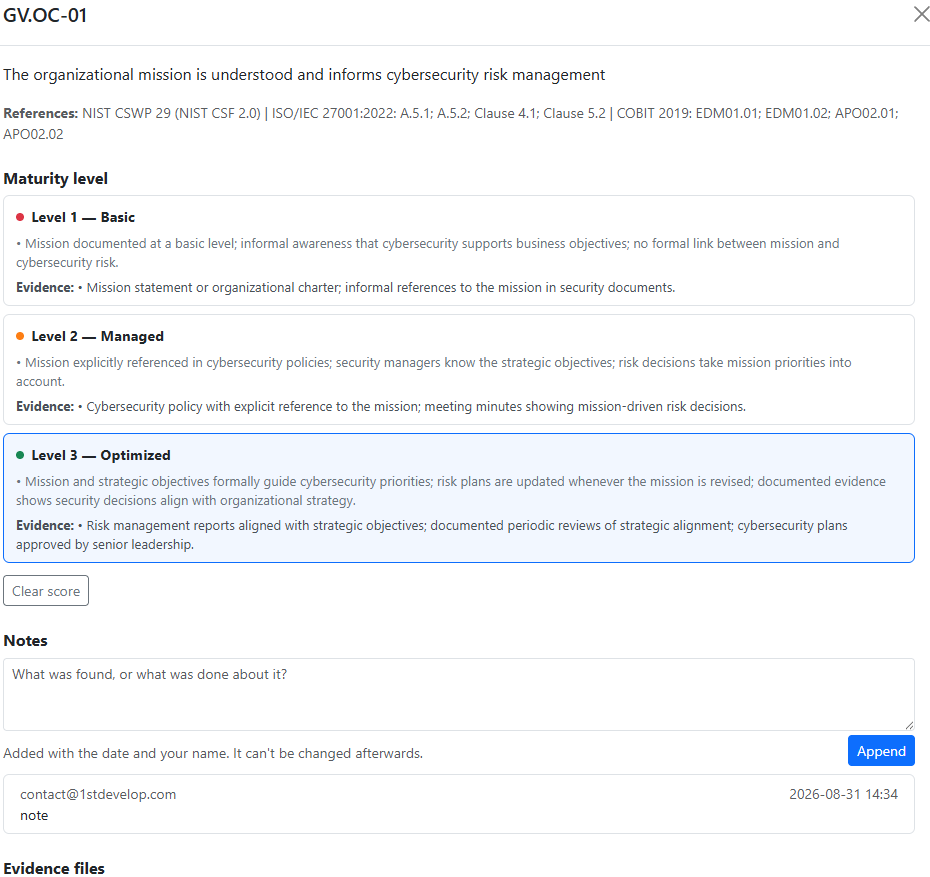
Task: Click the orange dot beside Level 2
Action: pyautogui.click(x=20, y=336)
